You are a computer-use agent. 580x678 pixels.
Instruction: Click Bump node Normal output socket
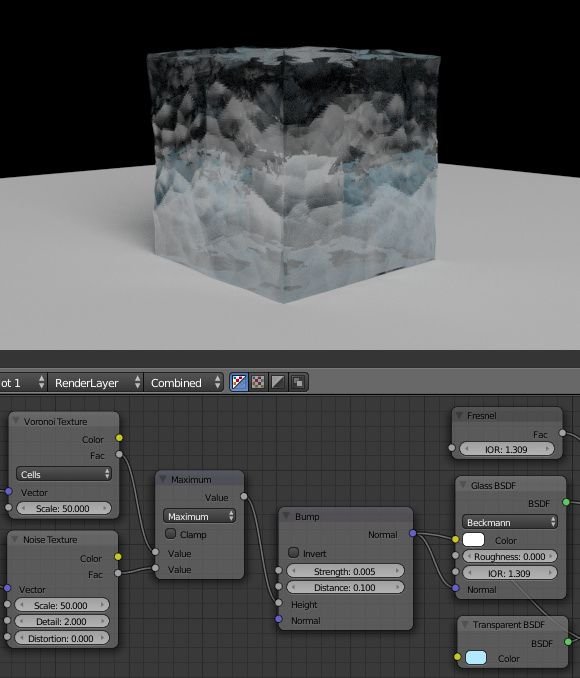click(x=413, y=533)
